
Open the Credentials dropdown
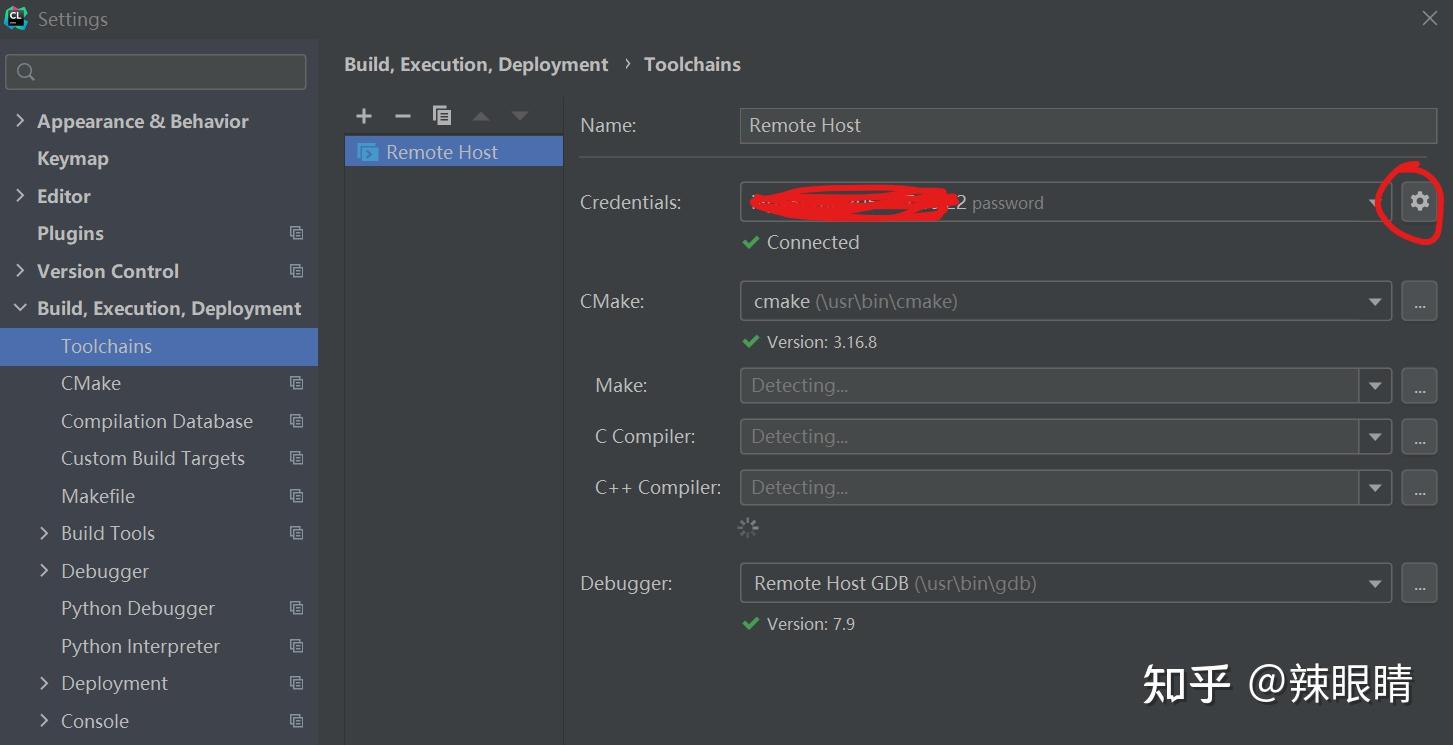(1376, 201)
